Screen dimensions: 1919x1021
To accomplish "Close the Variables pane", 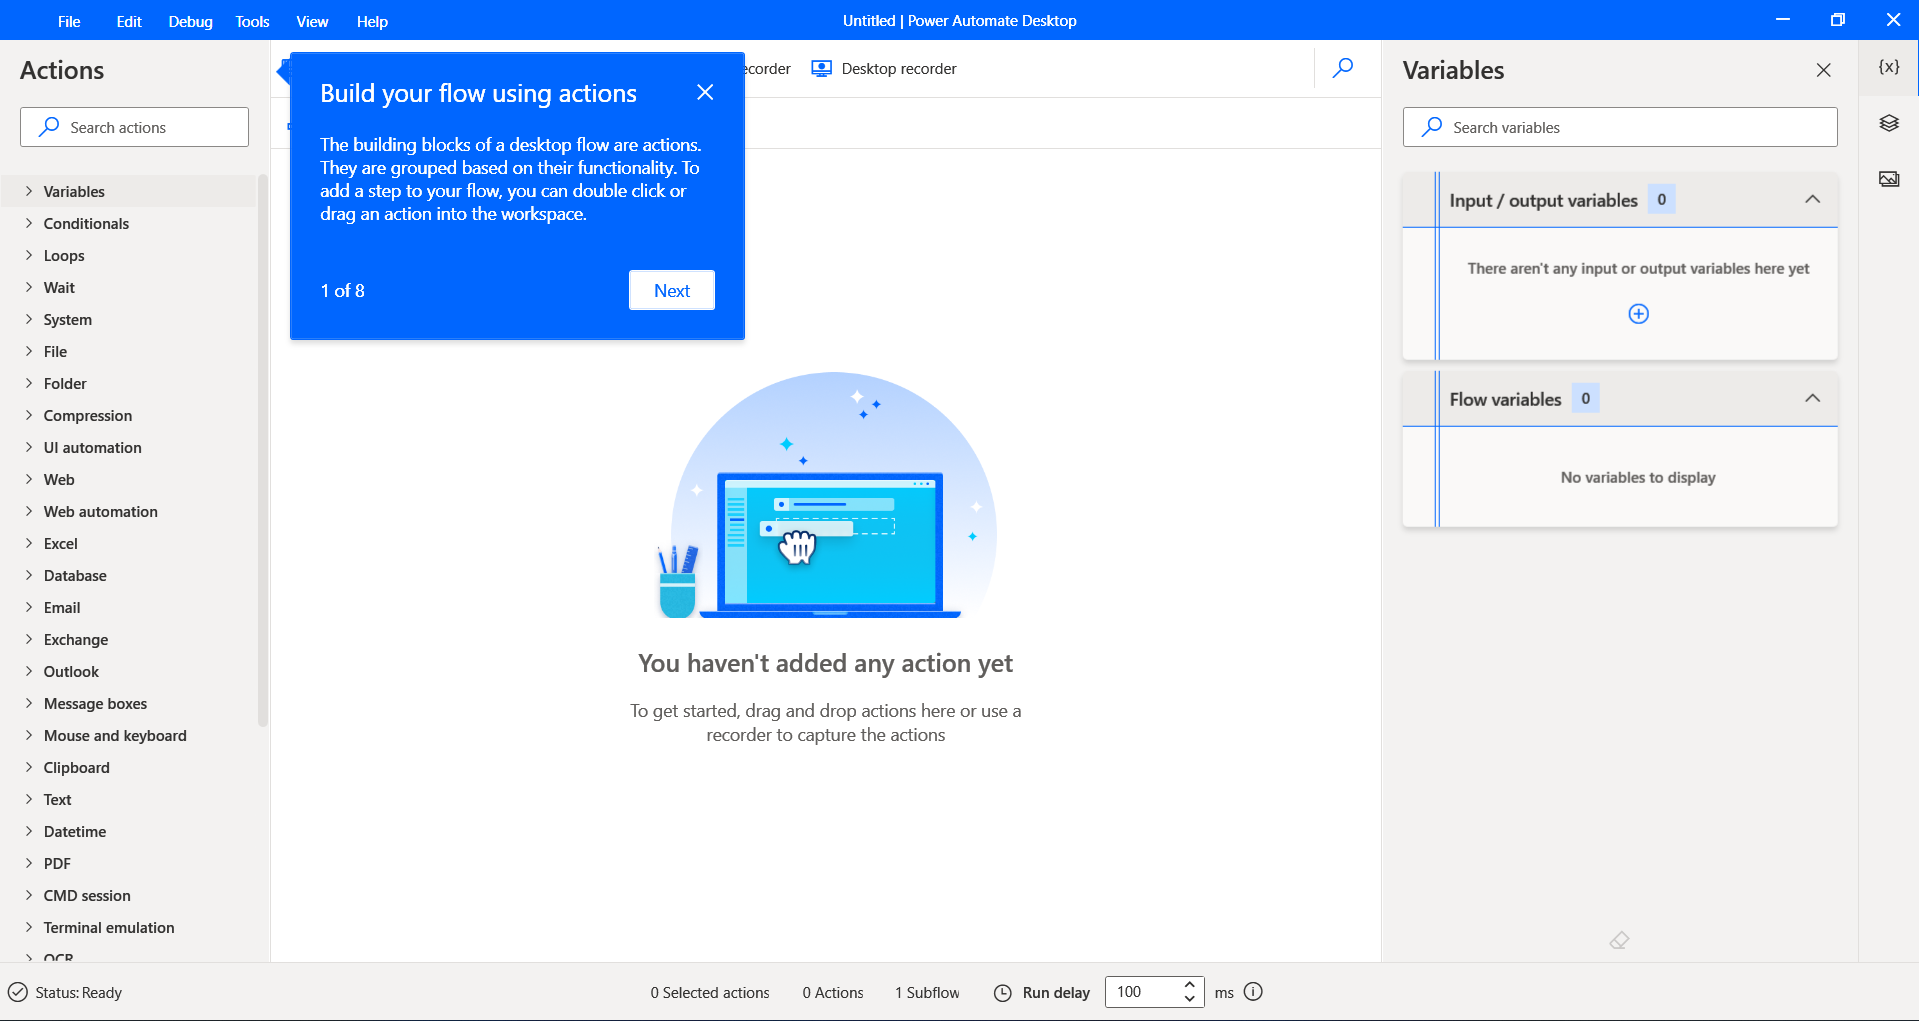I will 1823,70.
